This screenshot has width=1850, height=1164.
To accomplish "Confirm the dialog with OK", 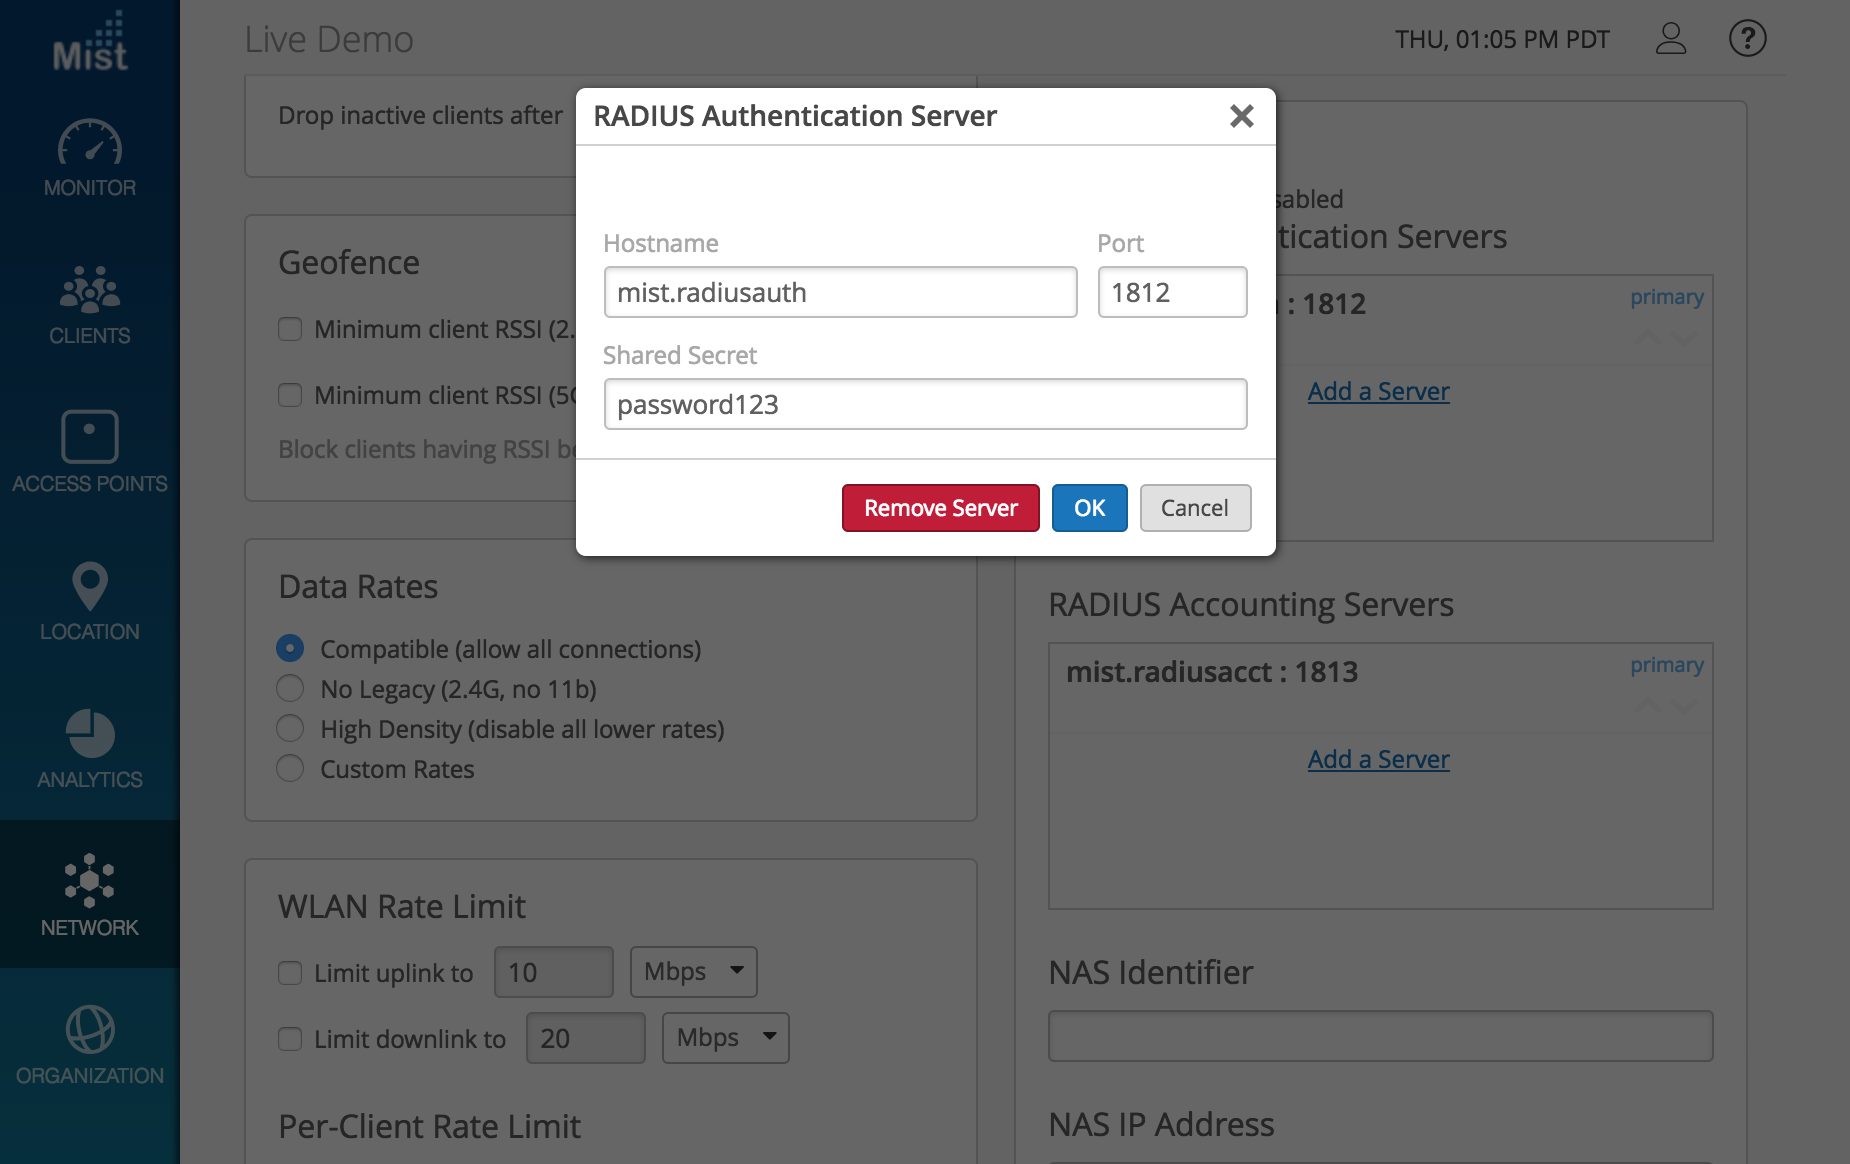I will point(1089,508).
